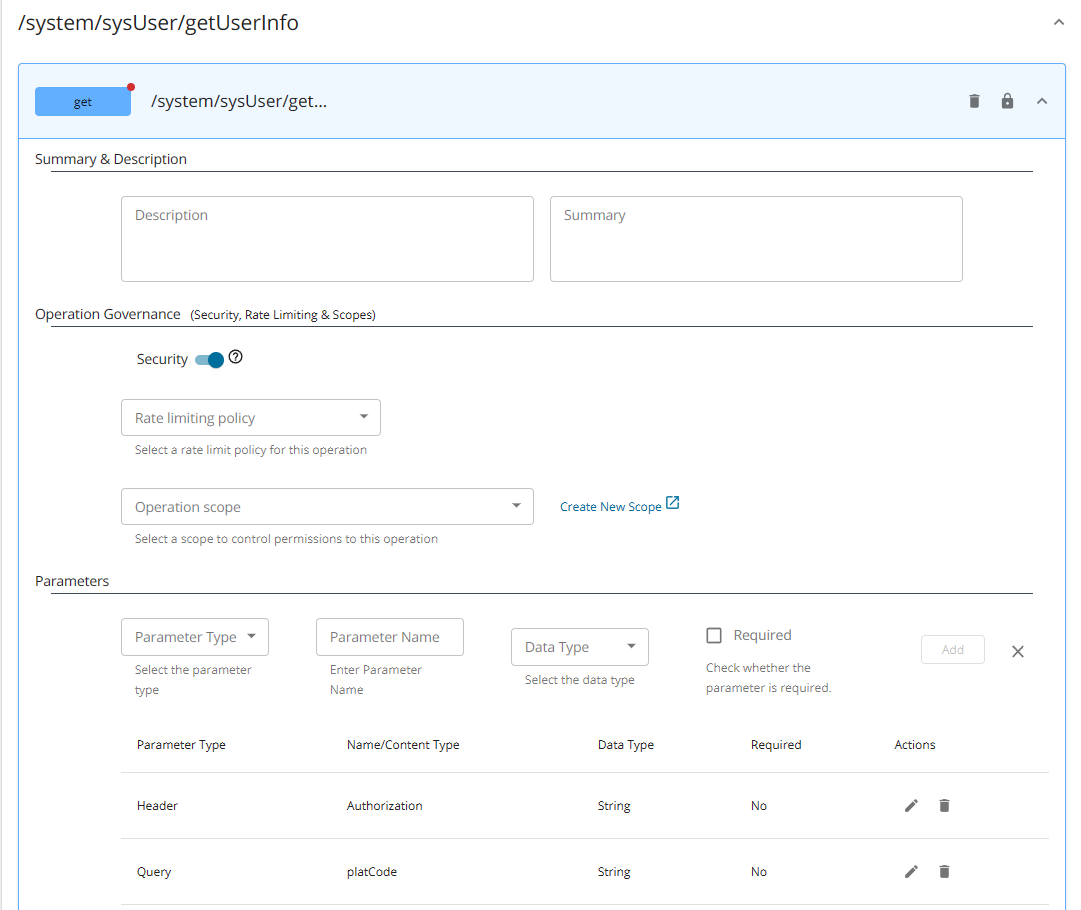Click the Parameter Name input field
The image size is (1081, 910).
[390, 636]
